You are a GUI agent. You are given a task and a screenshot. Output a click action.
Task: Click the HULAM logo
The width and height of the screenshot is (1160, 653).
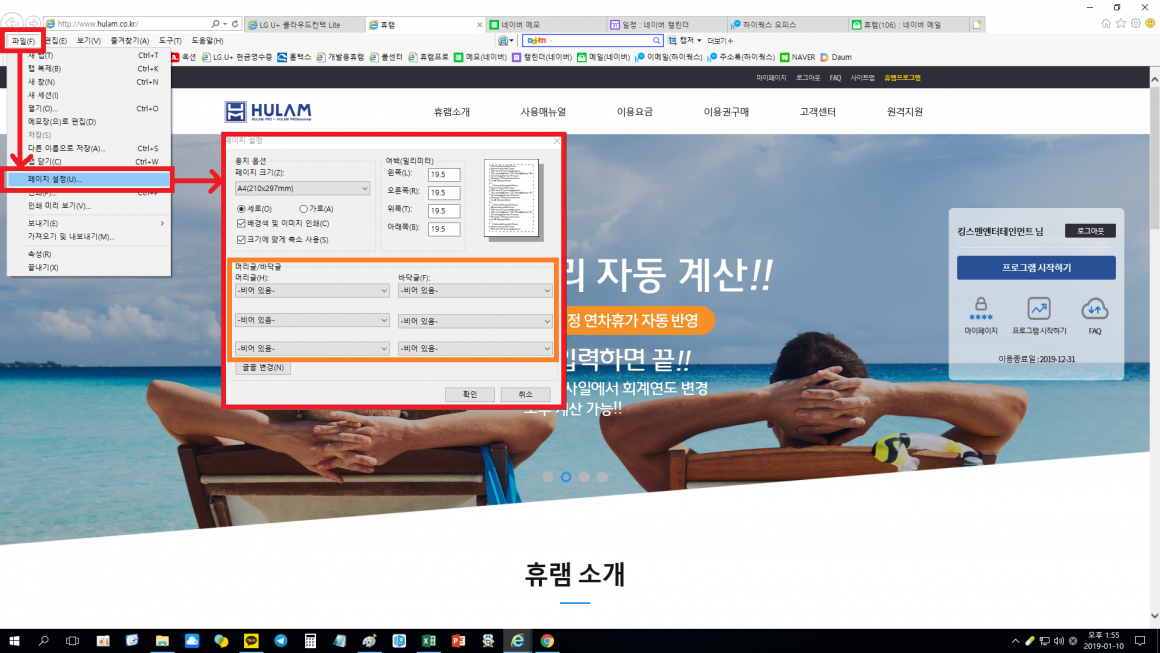pyautogui.click(x=268, y=112)
